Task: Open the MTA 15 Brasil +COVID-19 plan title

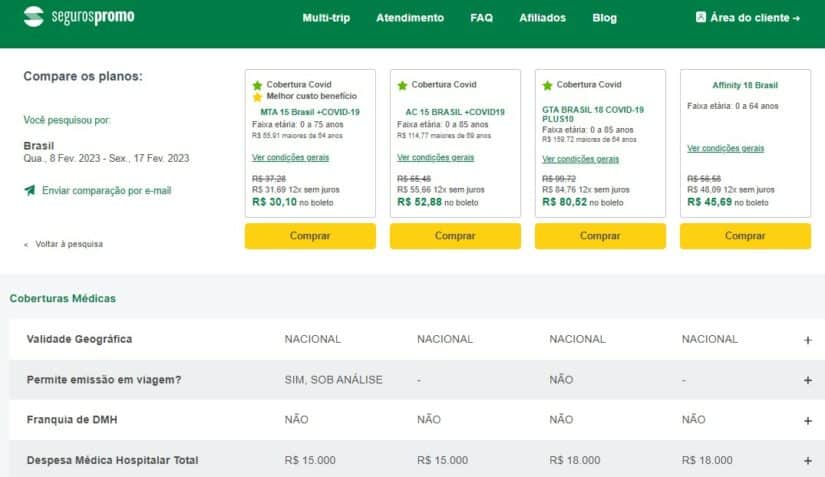Action: click(310, 112)
